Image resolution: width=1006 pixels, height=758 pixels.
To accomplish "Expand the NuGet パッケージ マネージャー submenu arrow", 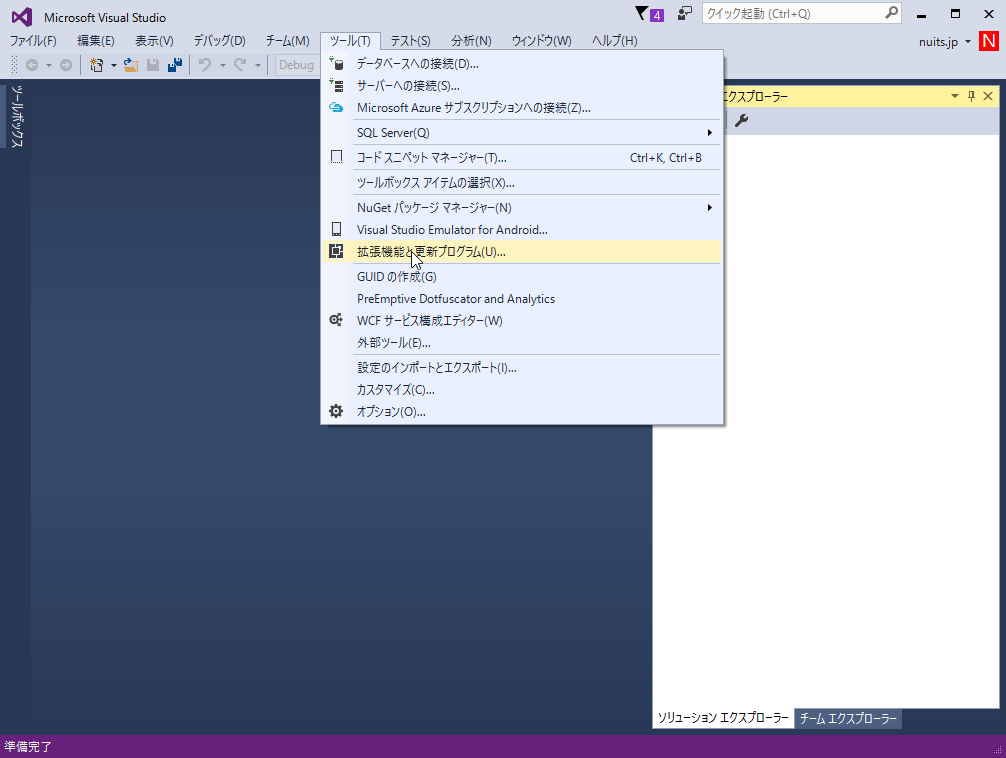I will tap(710, 207).
